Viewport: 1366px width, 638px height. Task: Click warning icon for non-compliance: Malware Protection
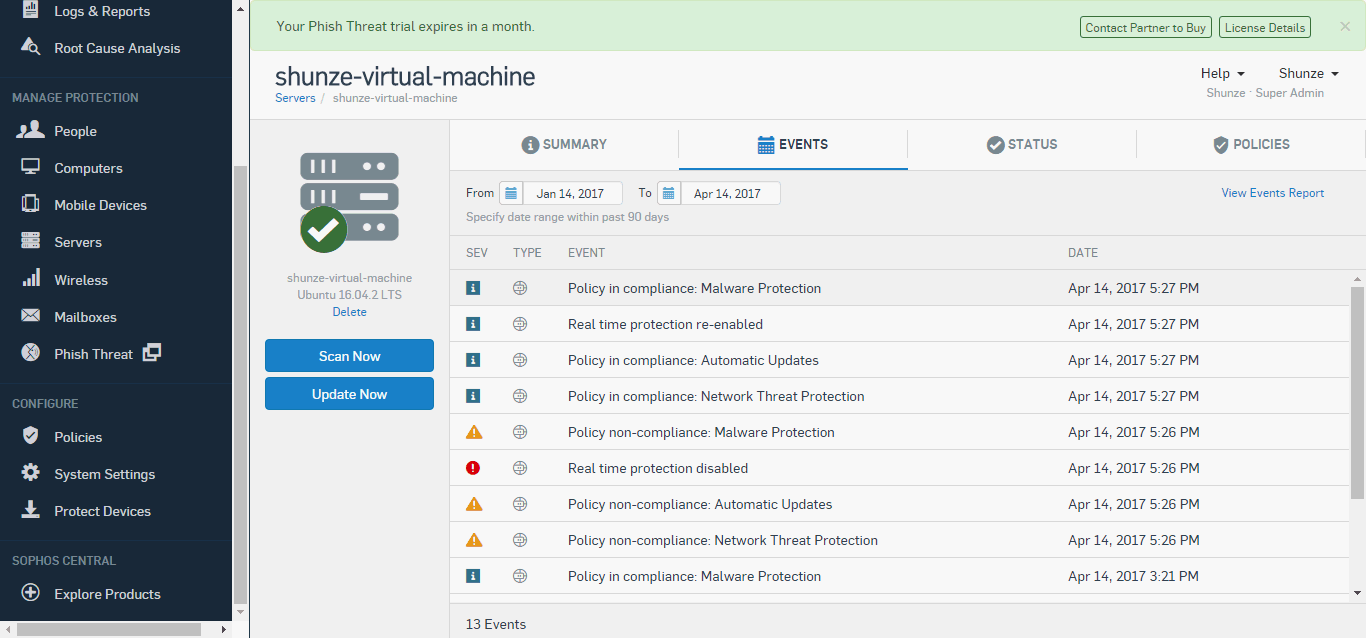click(x=474, y=432)
